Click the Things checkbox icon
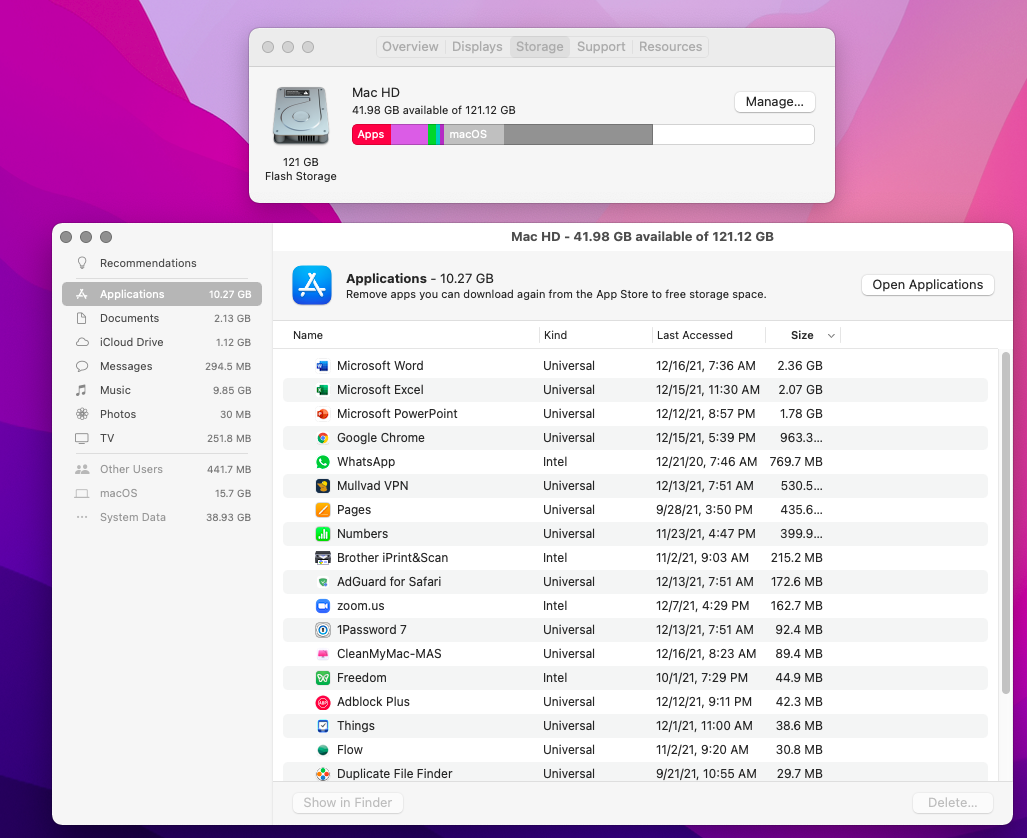This screenshot has height=838, width=1027. [322, 726]
